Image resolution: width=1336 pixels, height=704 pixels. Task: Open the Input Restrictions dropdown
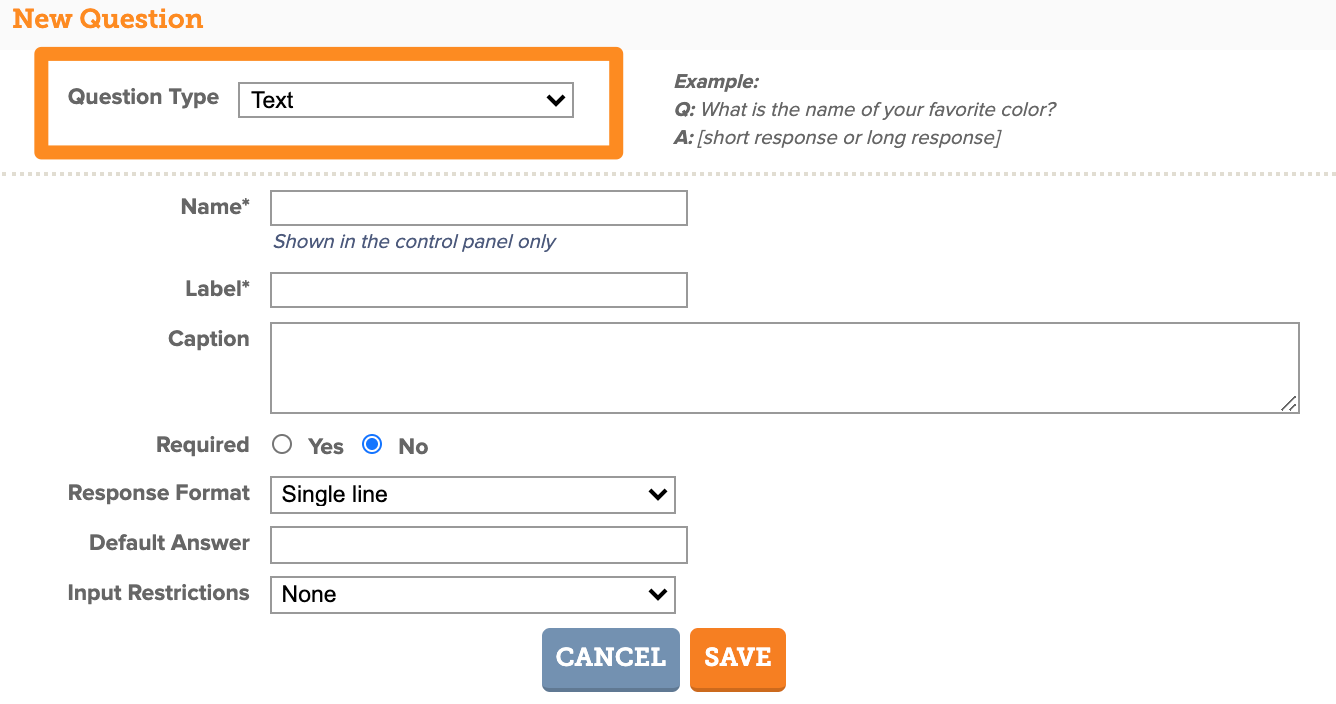[473, 594]
